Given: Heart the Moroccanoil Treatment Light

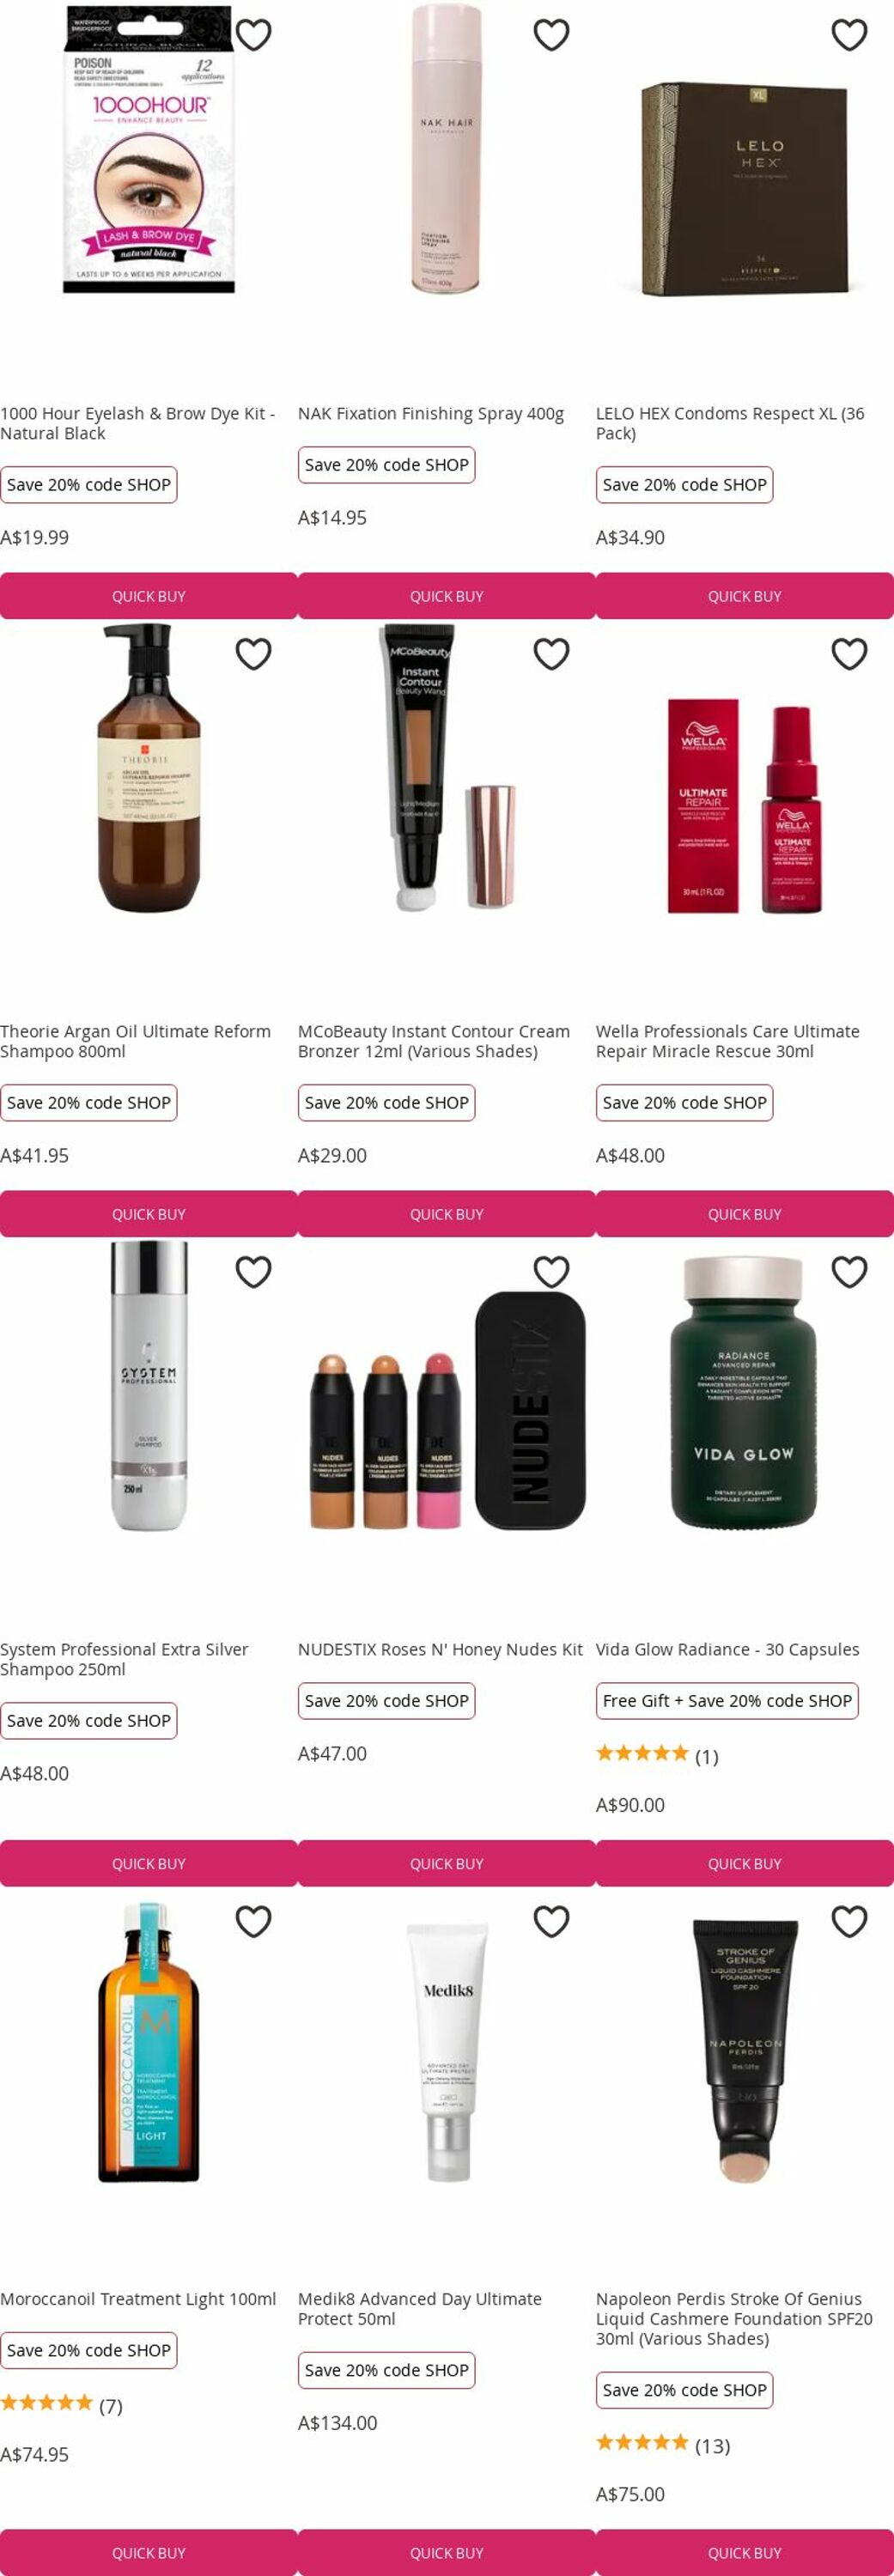Looking at the screenshot, I should (253, 1921).
